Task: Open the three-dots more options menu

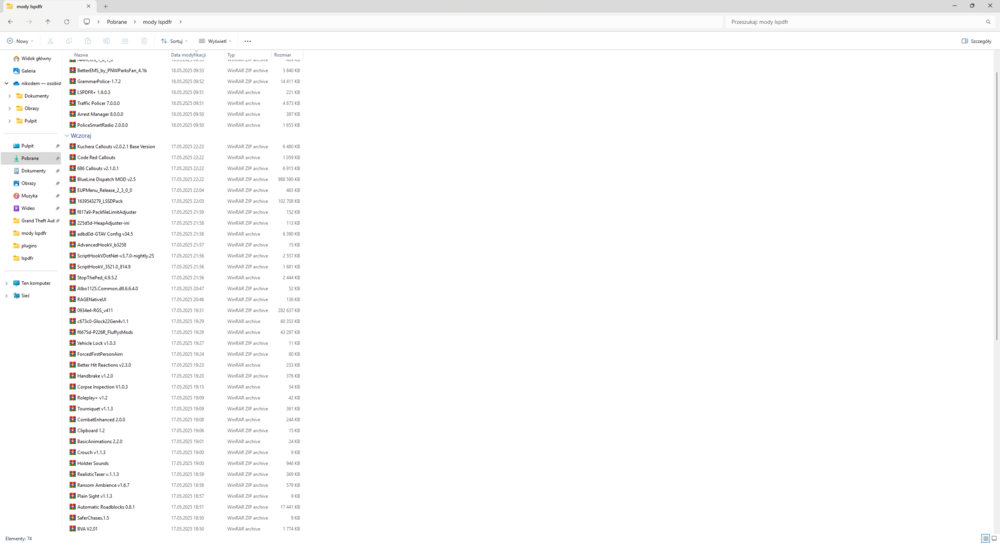Action: 247,41
